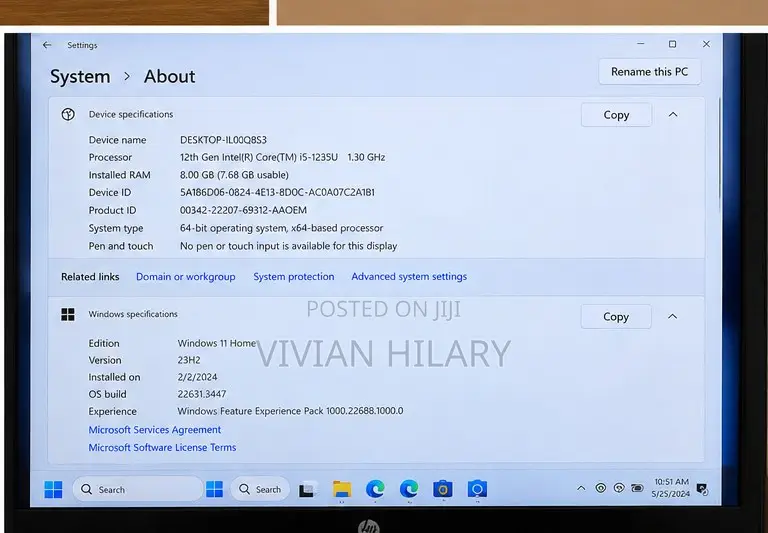Click the Windows specifications heading
This screenshot has height=533, width=768.
pyautogui.click(x=133, y=314)
